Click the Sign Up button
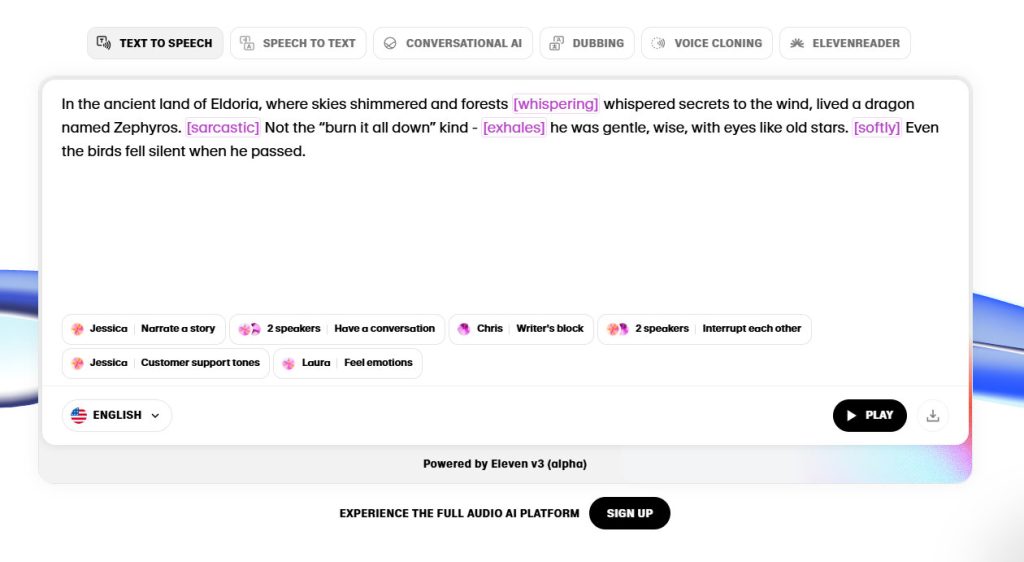The image size is (1024, 562). [x=629, y=513]
